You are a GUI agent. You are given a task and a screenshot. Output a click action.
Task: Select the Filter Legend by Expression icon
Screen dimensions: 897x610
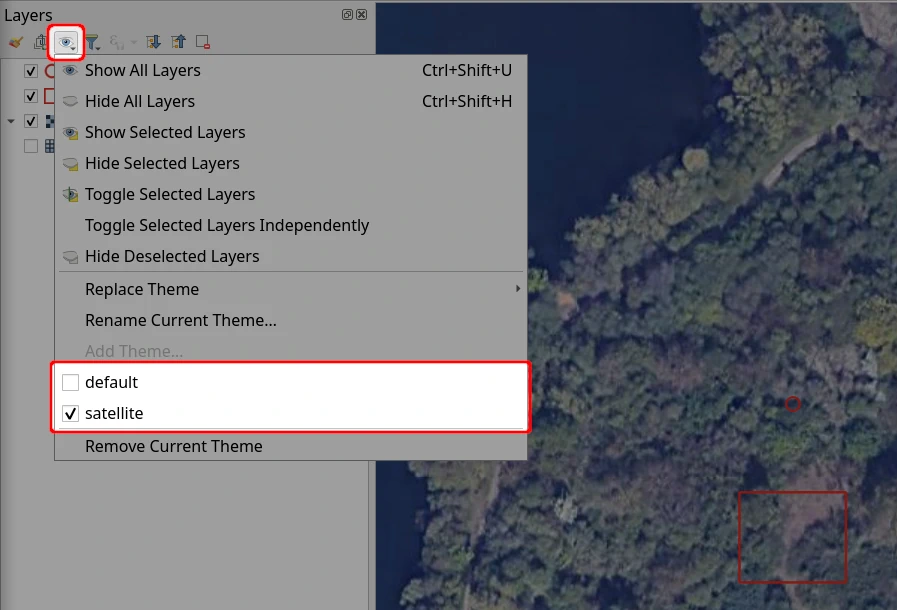tap(115, 42)
